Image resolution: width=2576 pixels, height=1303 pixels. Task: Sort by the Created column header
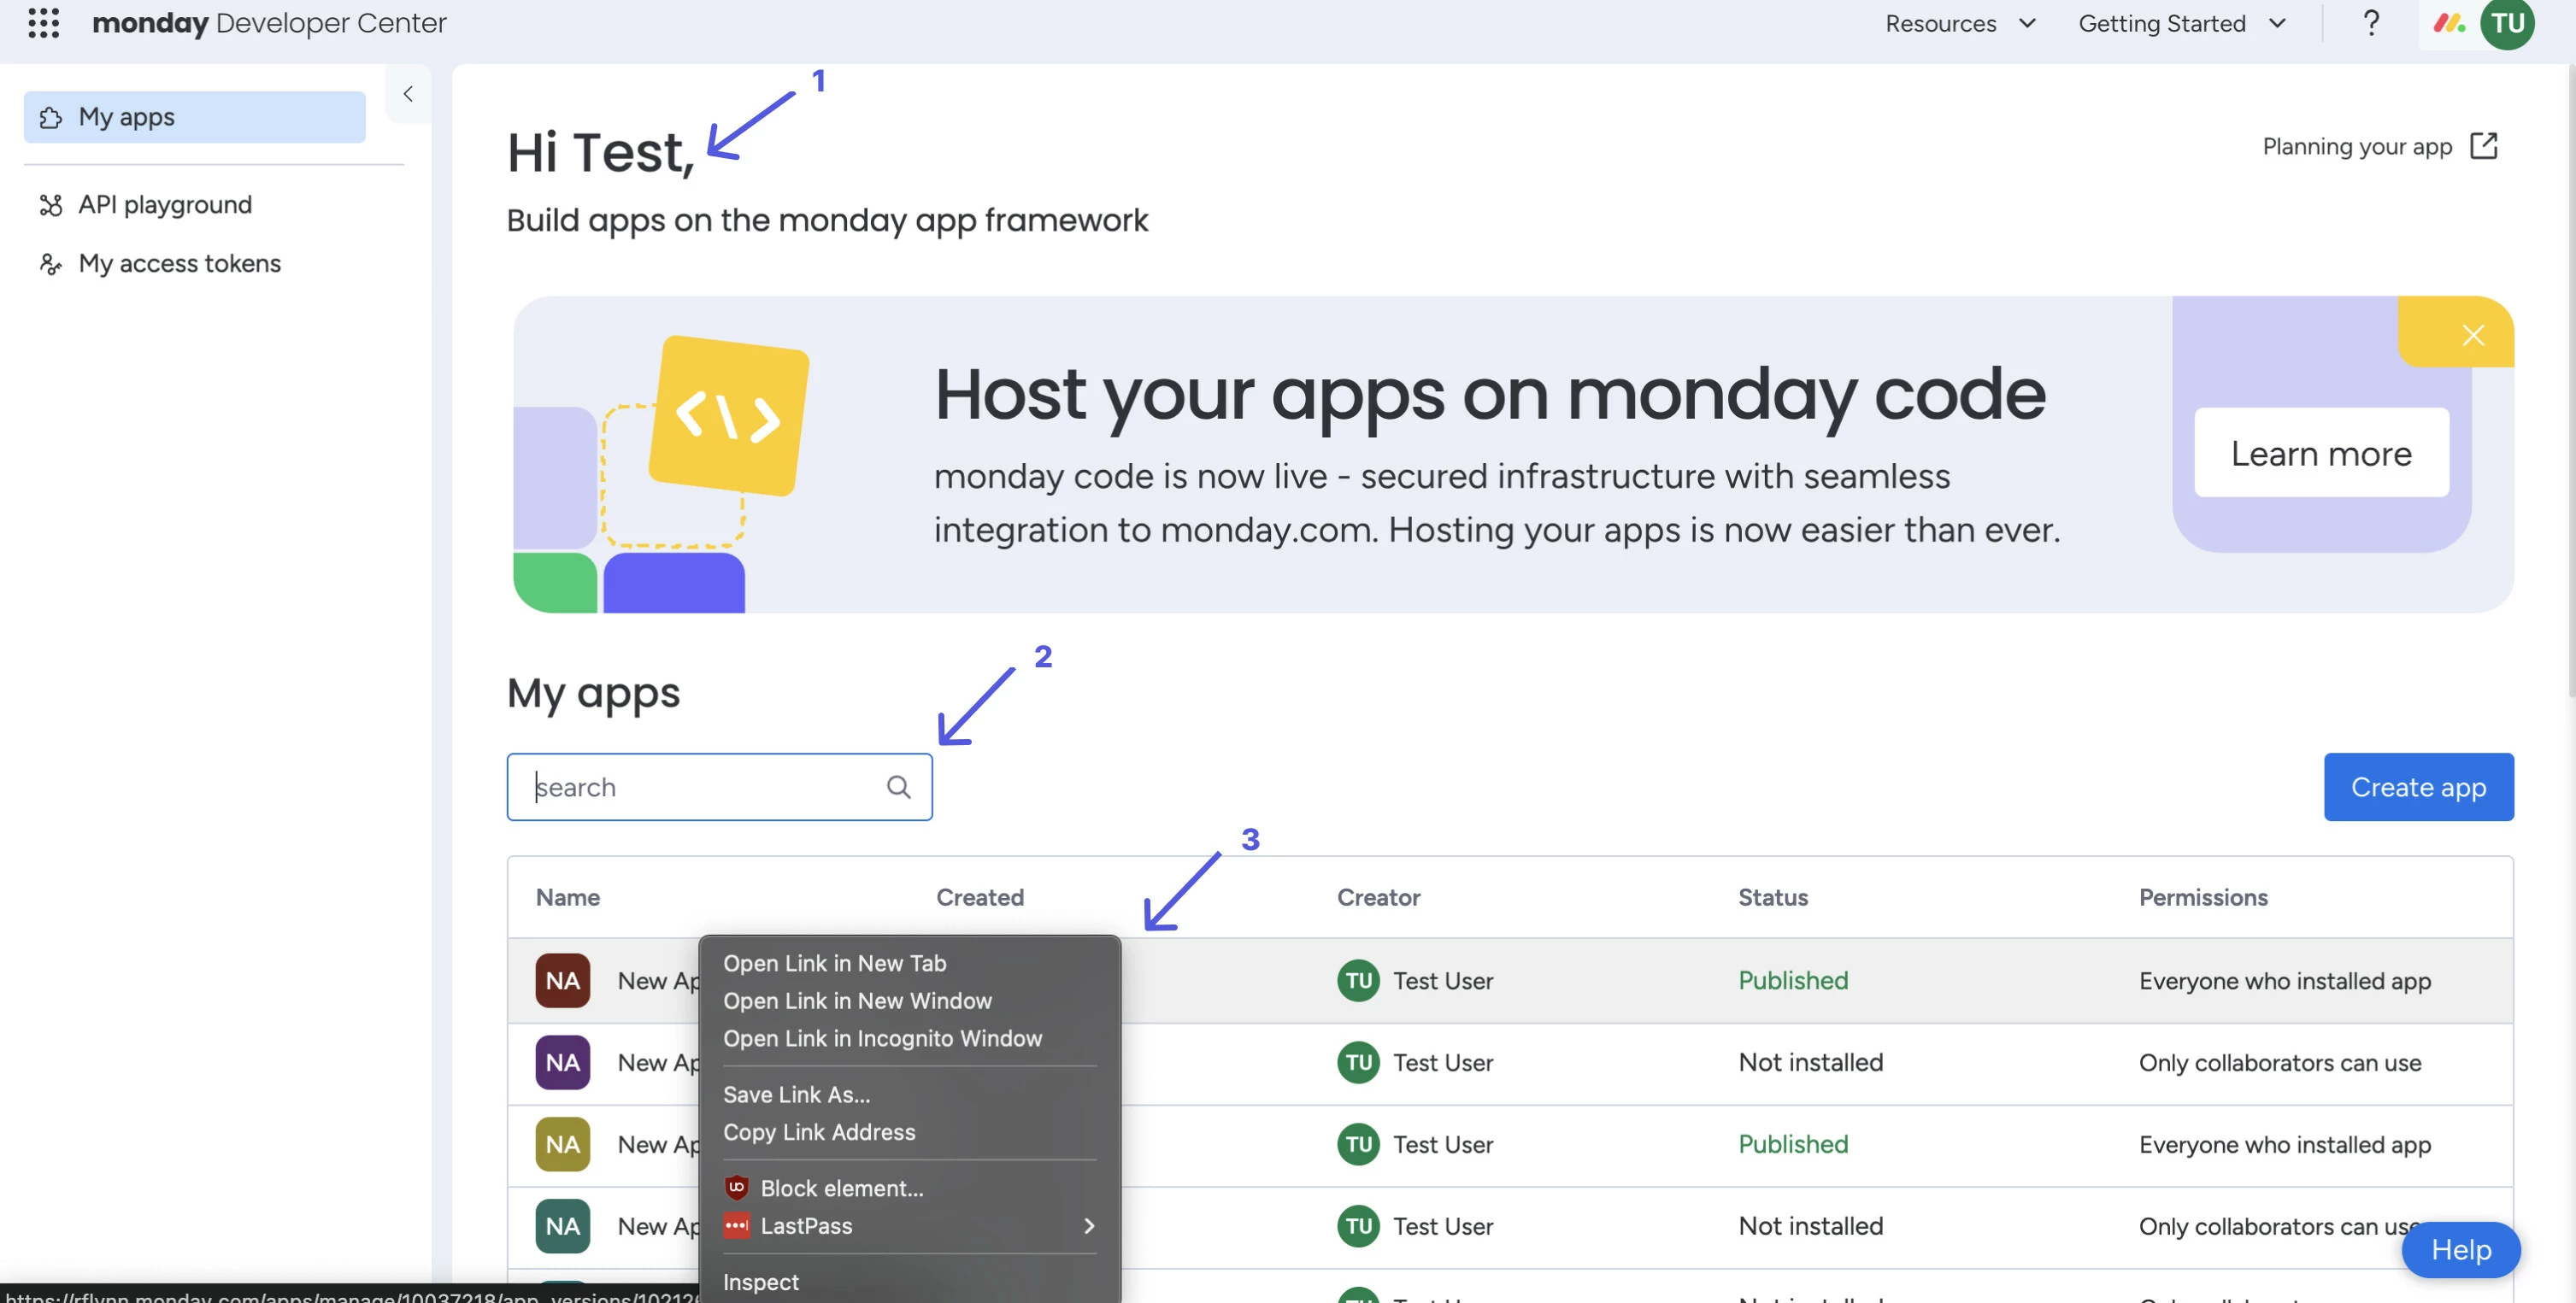pos(979,897)
